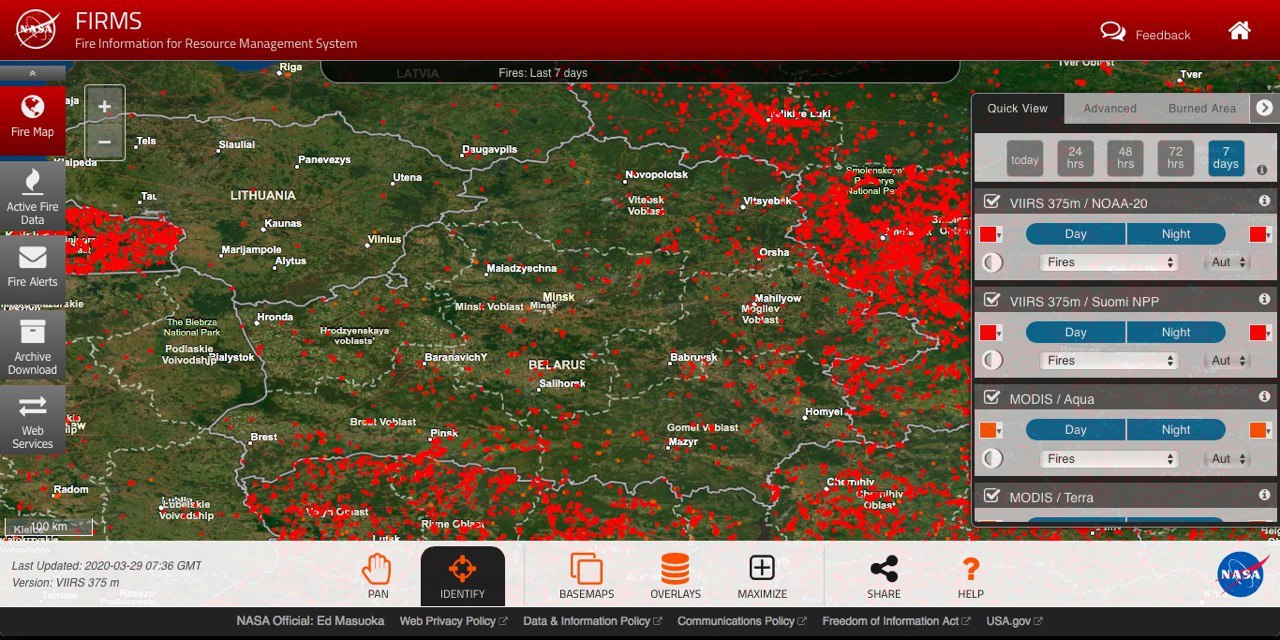Select the 72 hrs time range
This screenshot has height=640, width=1280.
[x=1175, y=159]
